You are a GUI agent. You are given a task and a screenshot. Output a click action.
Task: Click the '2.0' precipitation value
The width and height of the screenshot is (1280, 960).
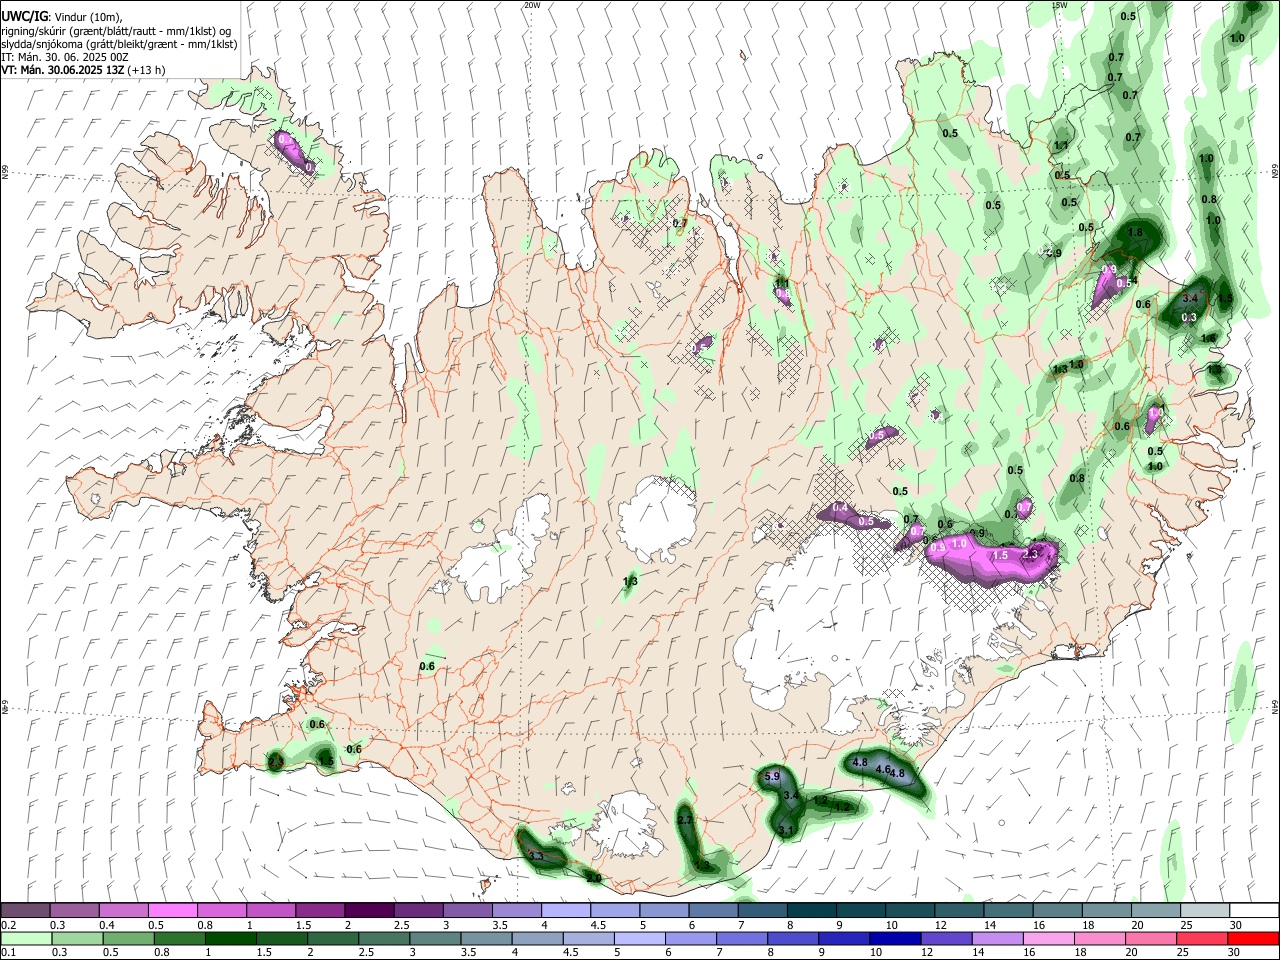click(x=593, y=878)
